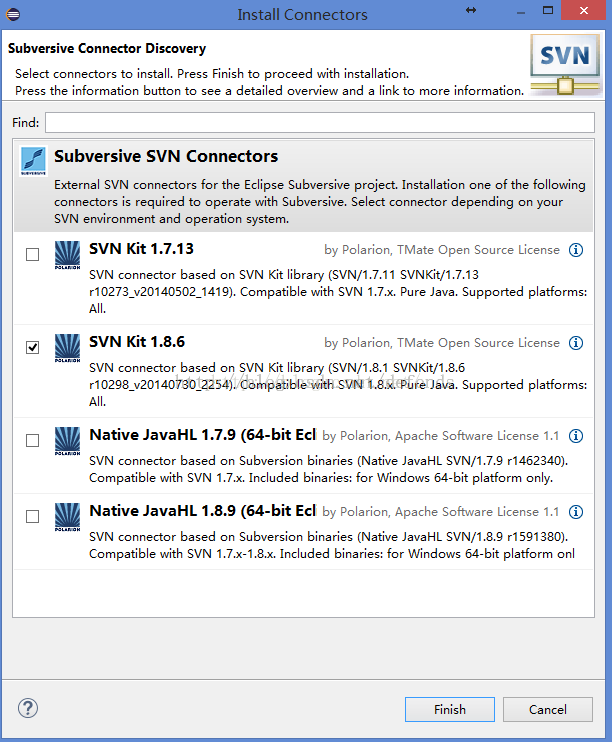Screen dimensions: 612x742
Task: Click the Subversive SVN Connectors heading
Action: pyautogui.click(x=166, y=156)
